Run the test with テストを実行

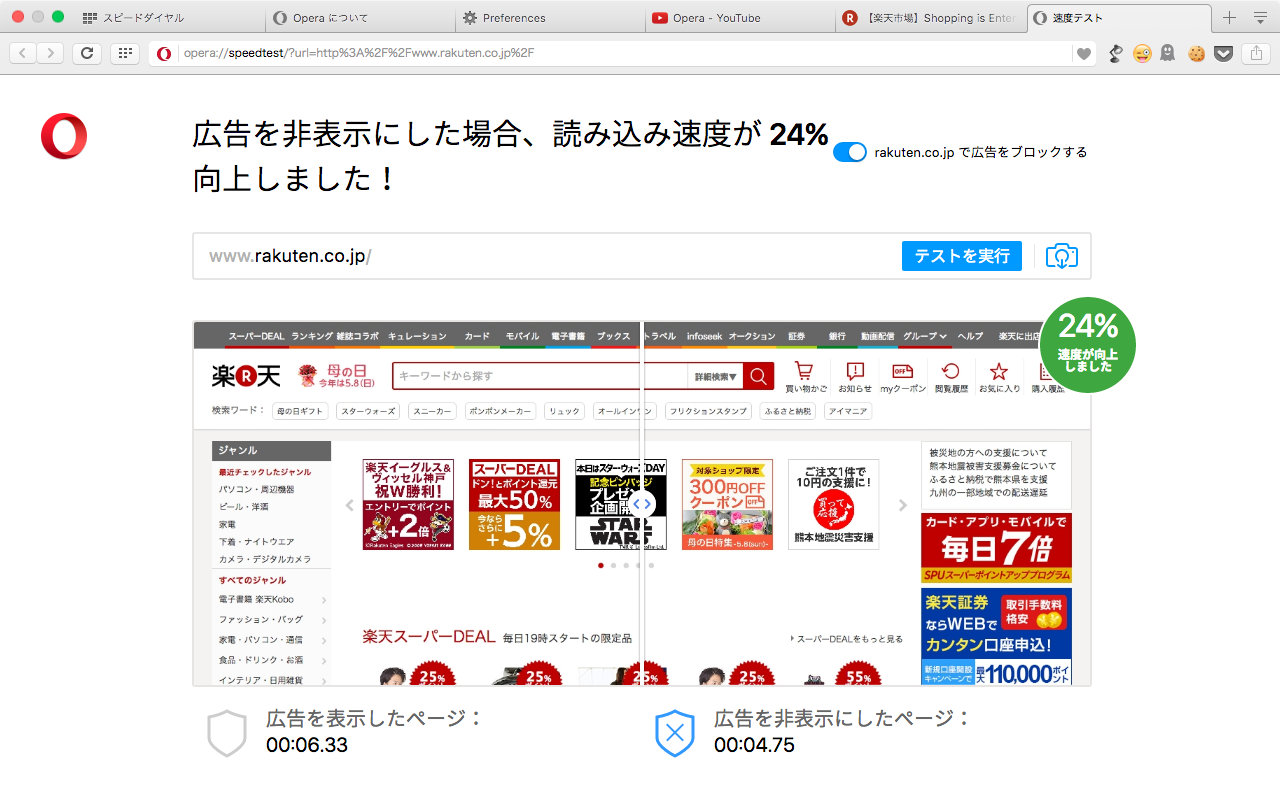[962, 256]
